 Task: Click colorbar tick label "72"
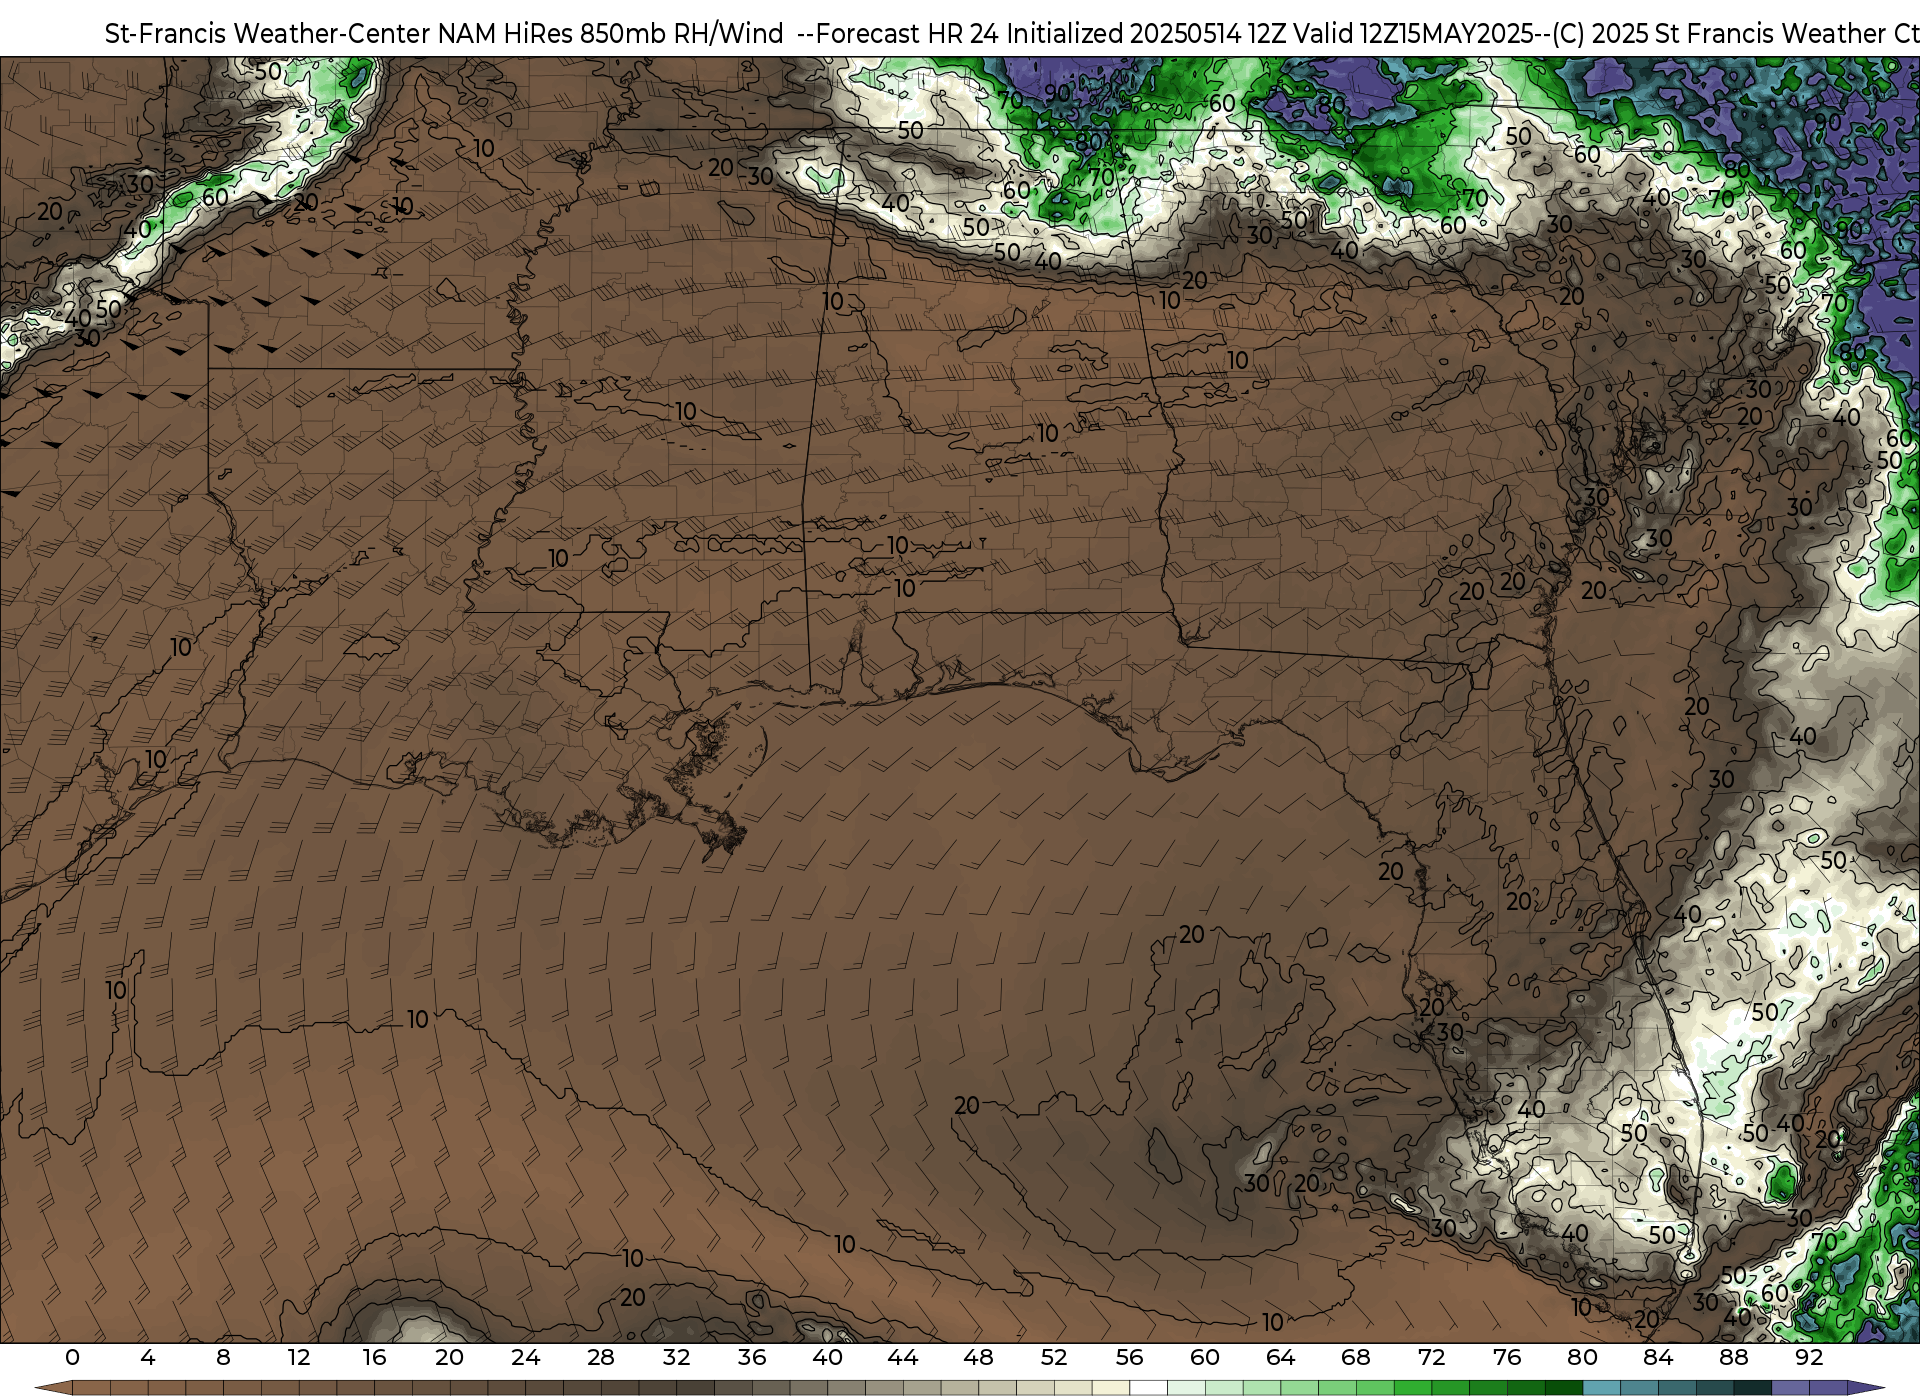(x=1432, y=1358)
